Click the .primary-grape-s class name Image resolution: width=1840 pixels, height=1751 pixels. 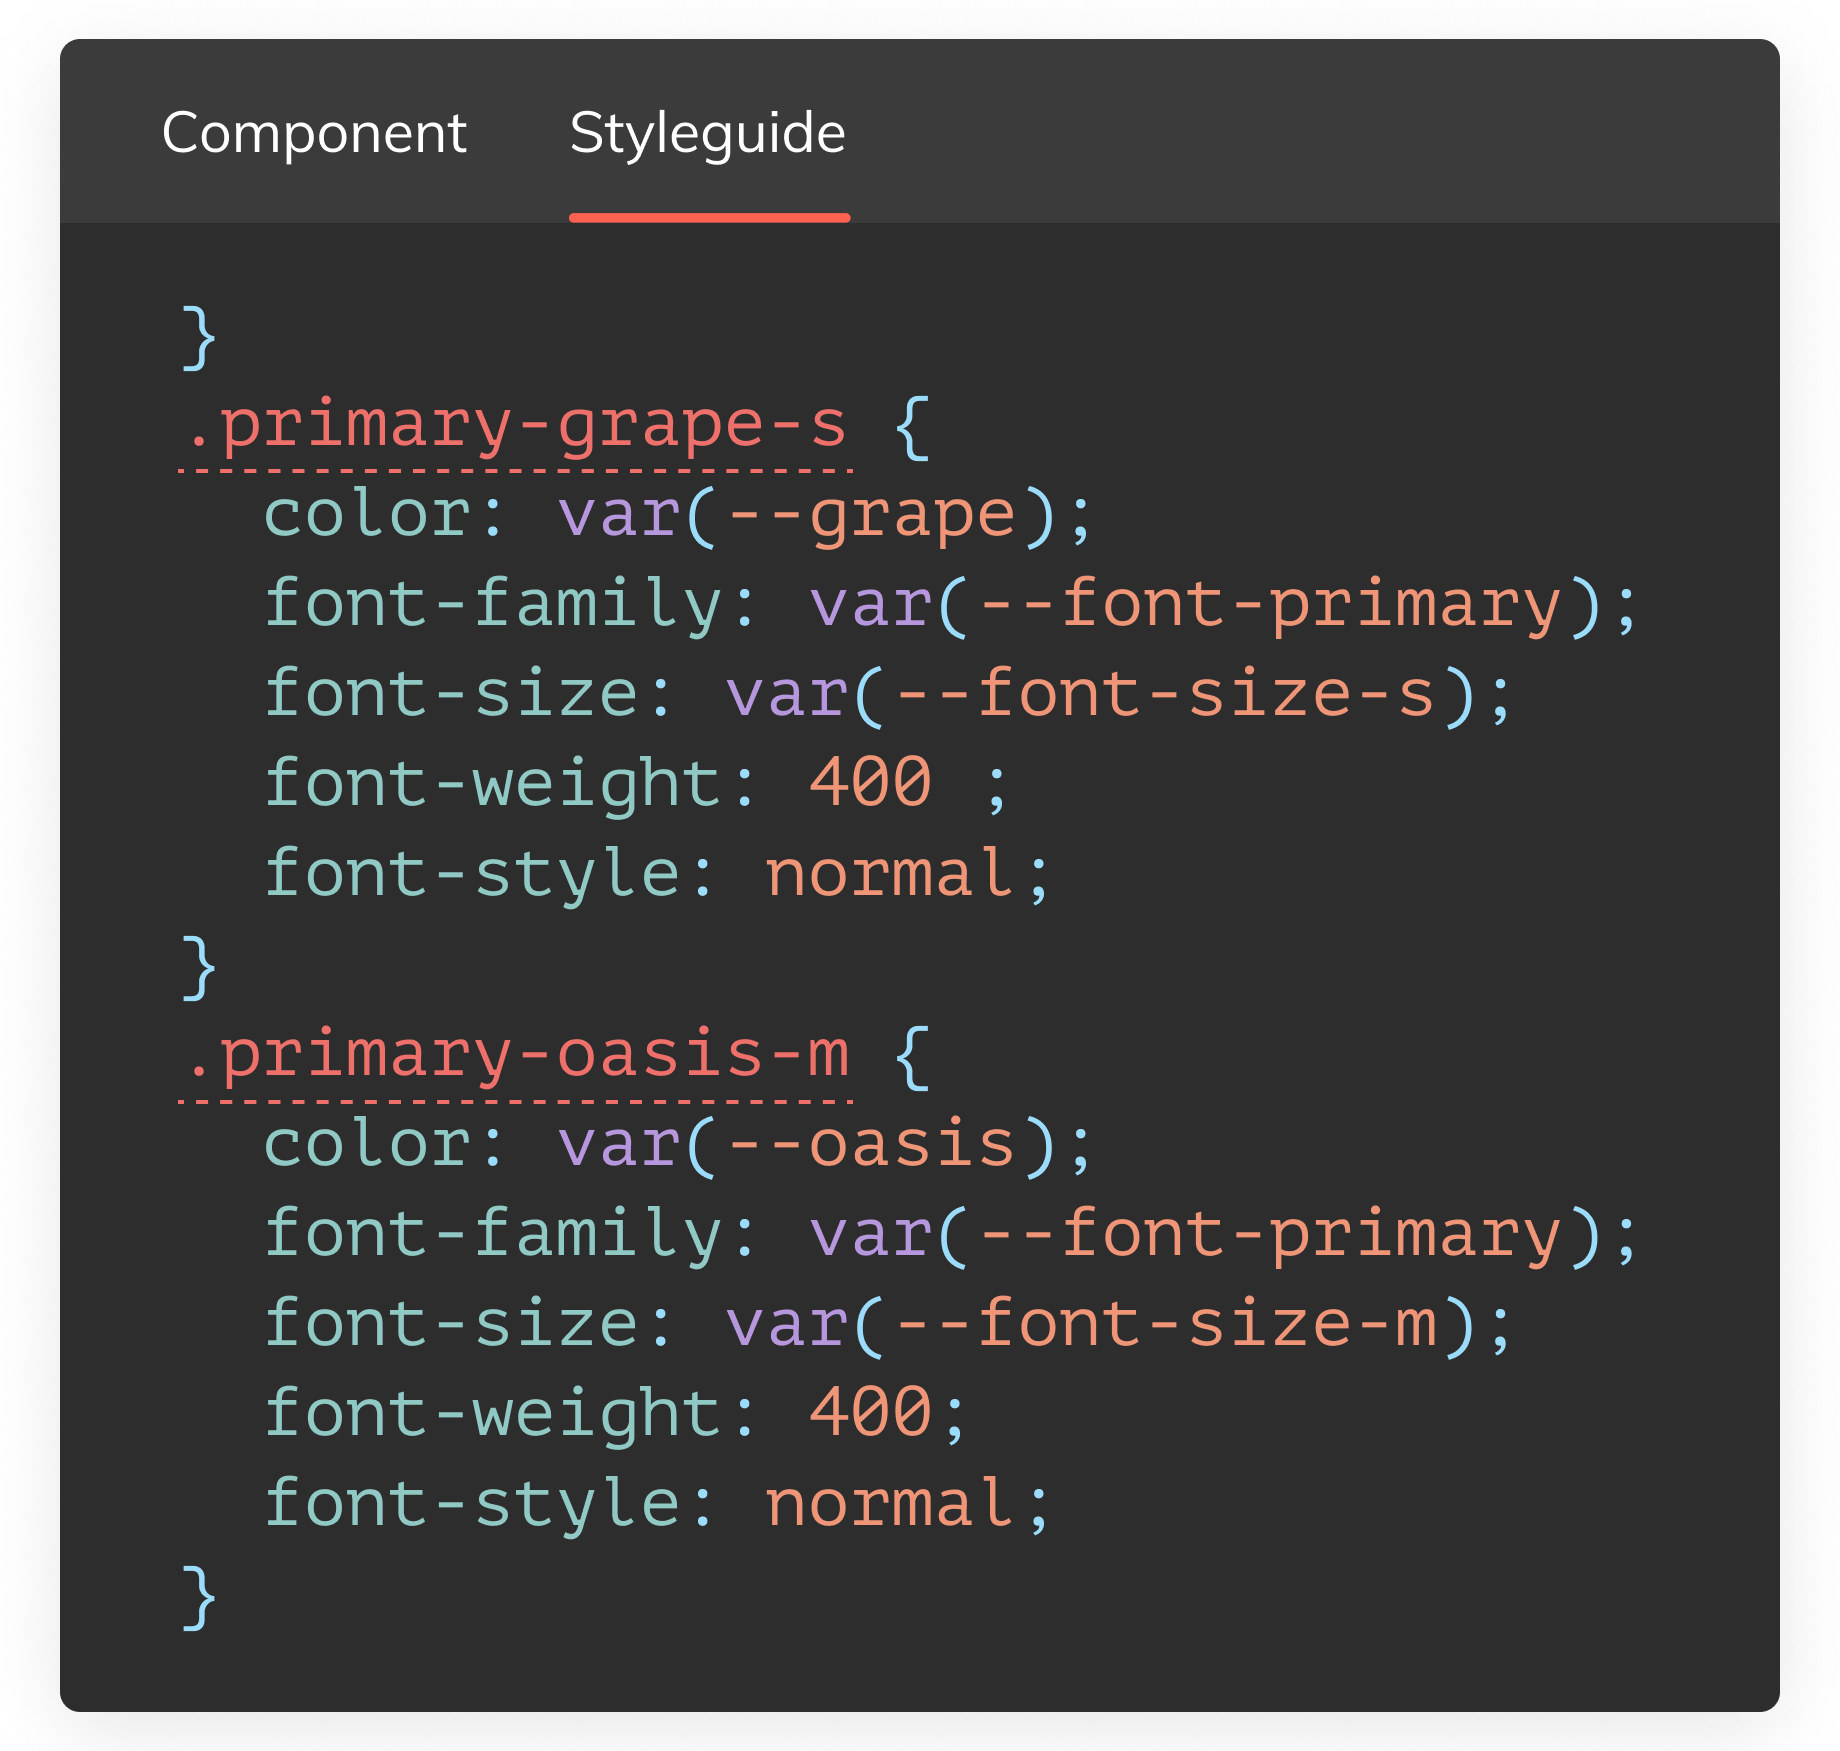pyautogui.click(x=515, y=425)
